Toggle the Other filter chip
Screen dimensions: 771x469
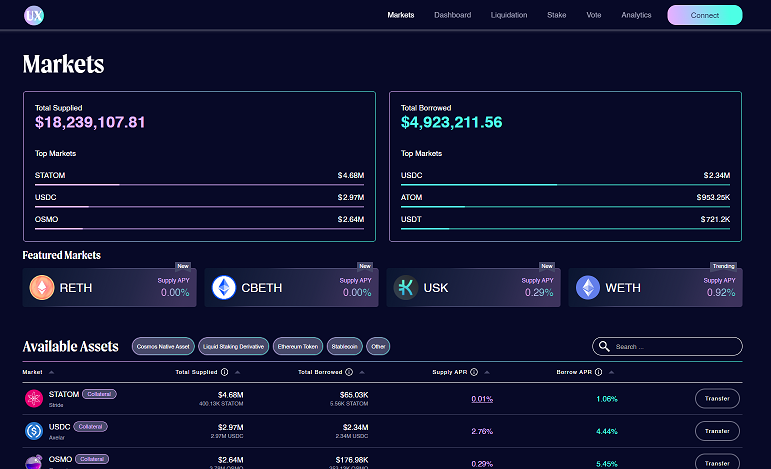(x=378, y=347)
